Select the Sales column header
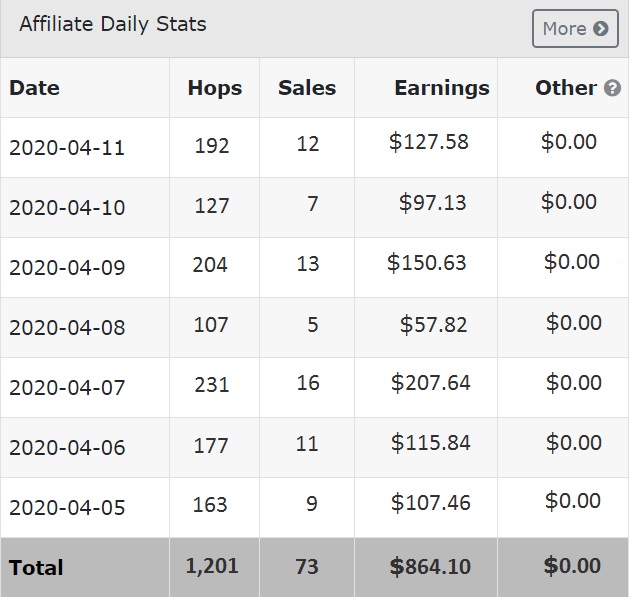The height and width of the screenshot is (597, 629). (307, 88)
